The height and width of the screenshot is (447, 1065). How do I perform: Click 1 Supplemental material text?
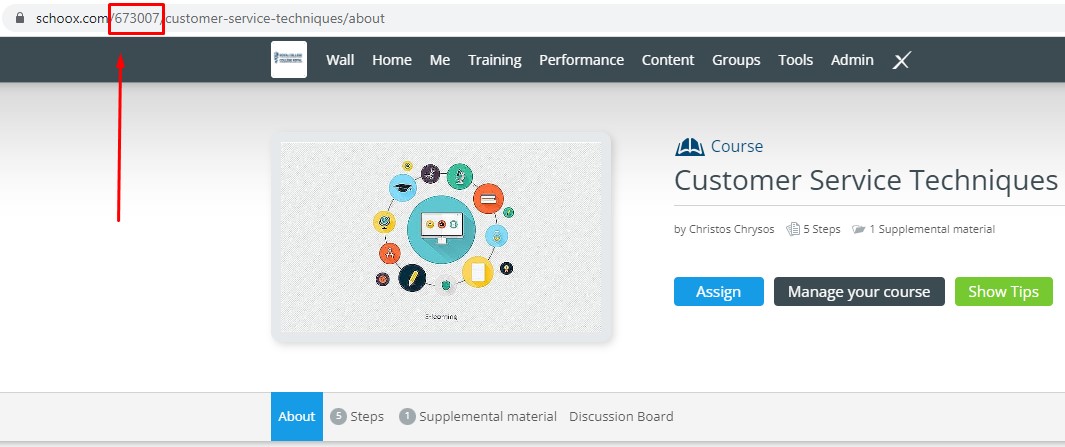932,230
